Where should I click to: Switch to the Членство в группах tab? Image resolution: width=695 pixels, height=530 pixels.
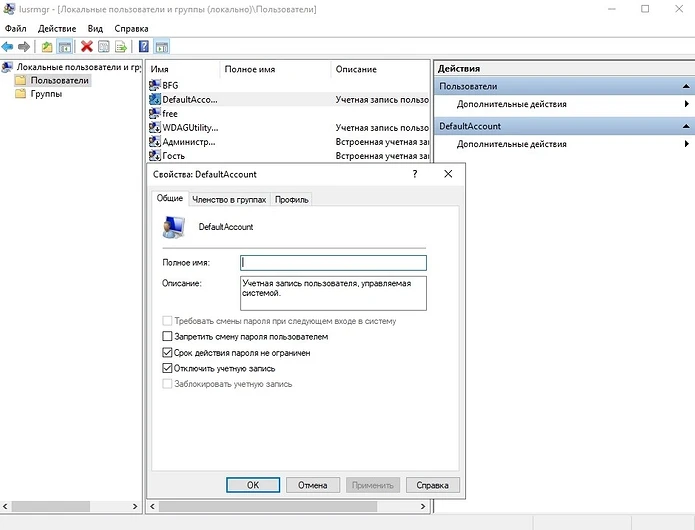[229, 200]
